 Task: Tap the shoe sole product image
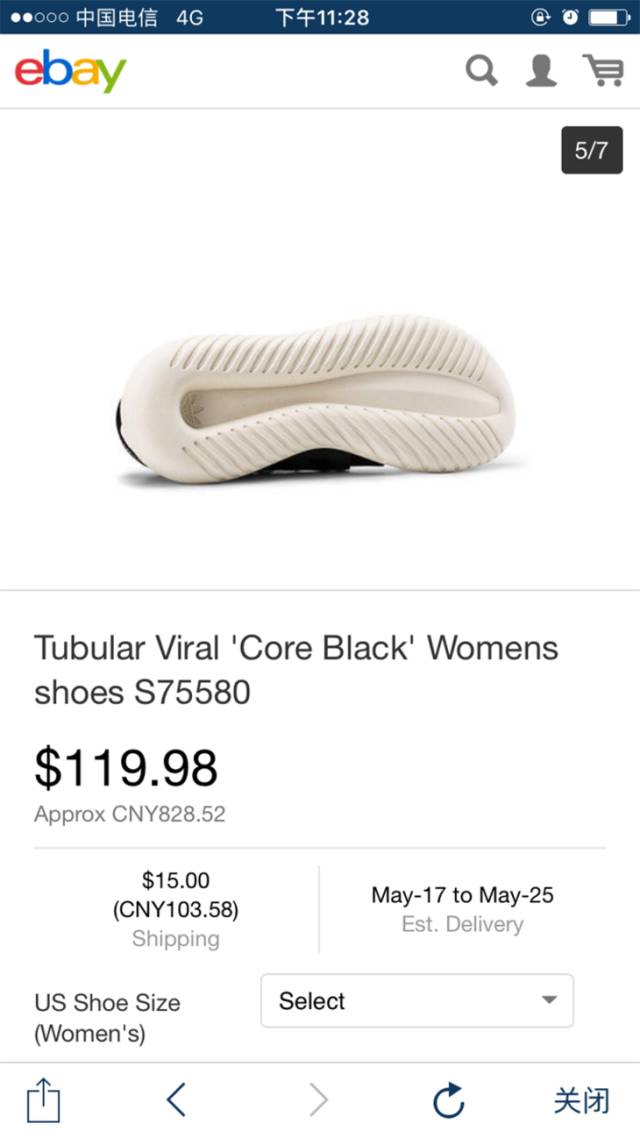click(318, 399)
